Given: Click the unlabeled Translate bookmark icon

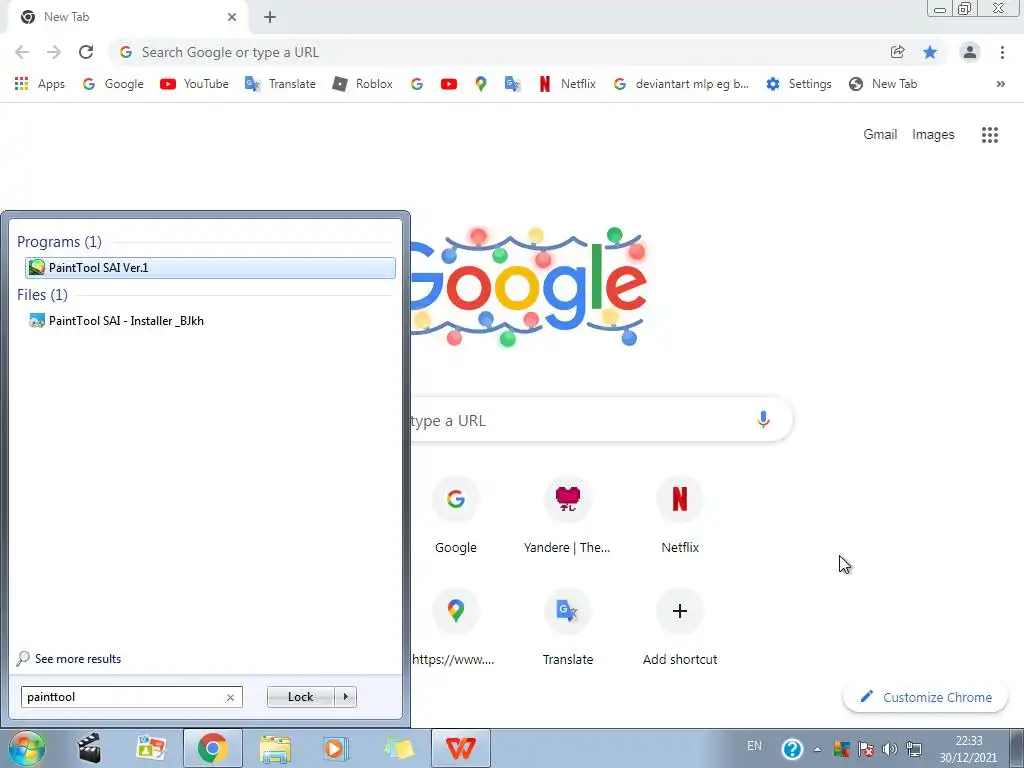Looking at the screenshot, I should point(513,84).
